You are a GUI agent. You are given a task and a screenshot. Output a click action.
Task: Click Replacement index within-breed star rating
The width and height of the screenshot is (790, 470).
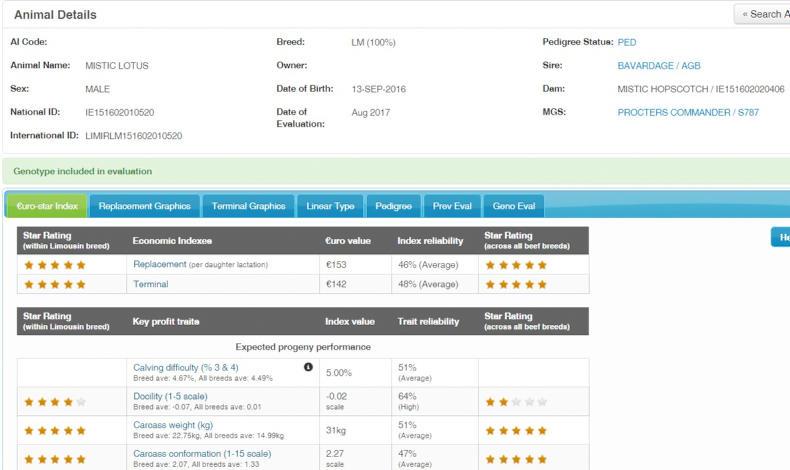click(x=55, y=265)
